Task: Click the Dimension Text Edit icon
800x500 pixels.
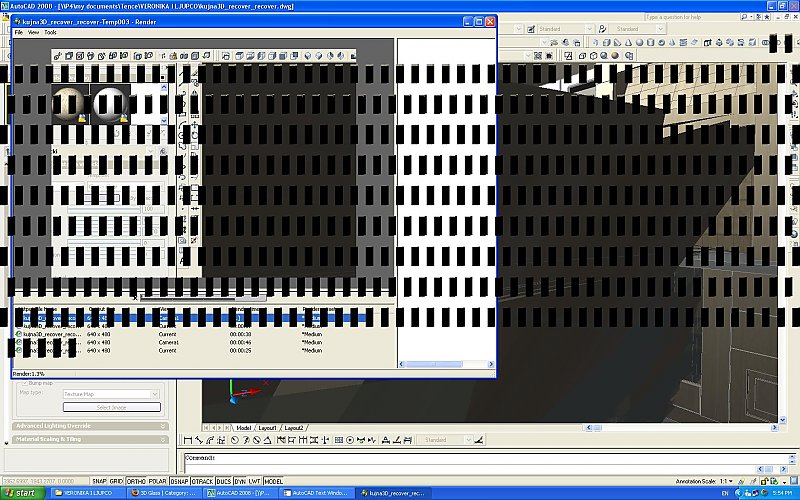Action: [x=397, y=440]
